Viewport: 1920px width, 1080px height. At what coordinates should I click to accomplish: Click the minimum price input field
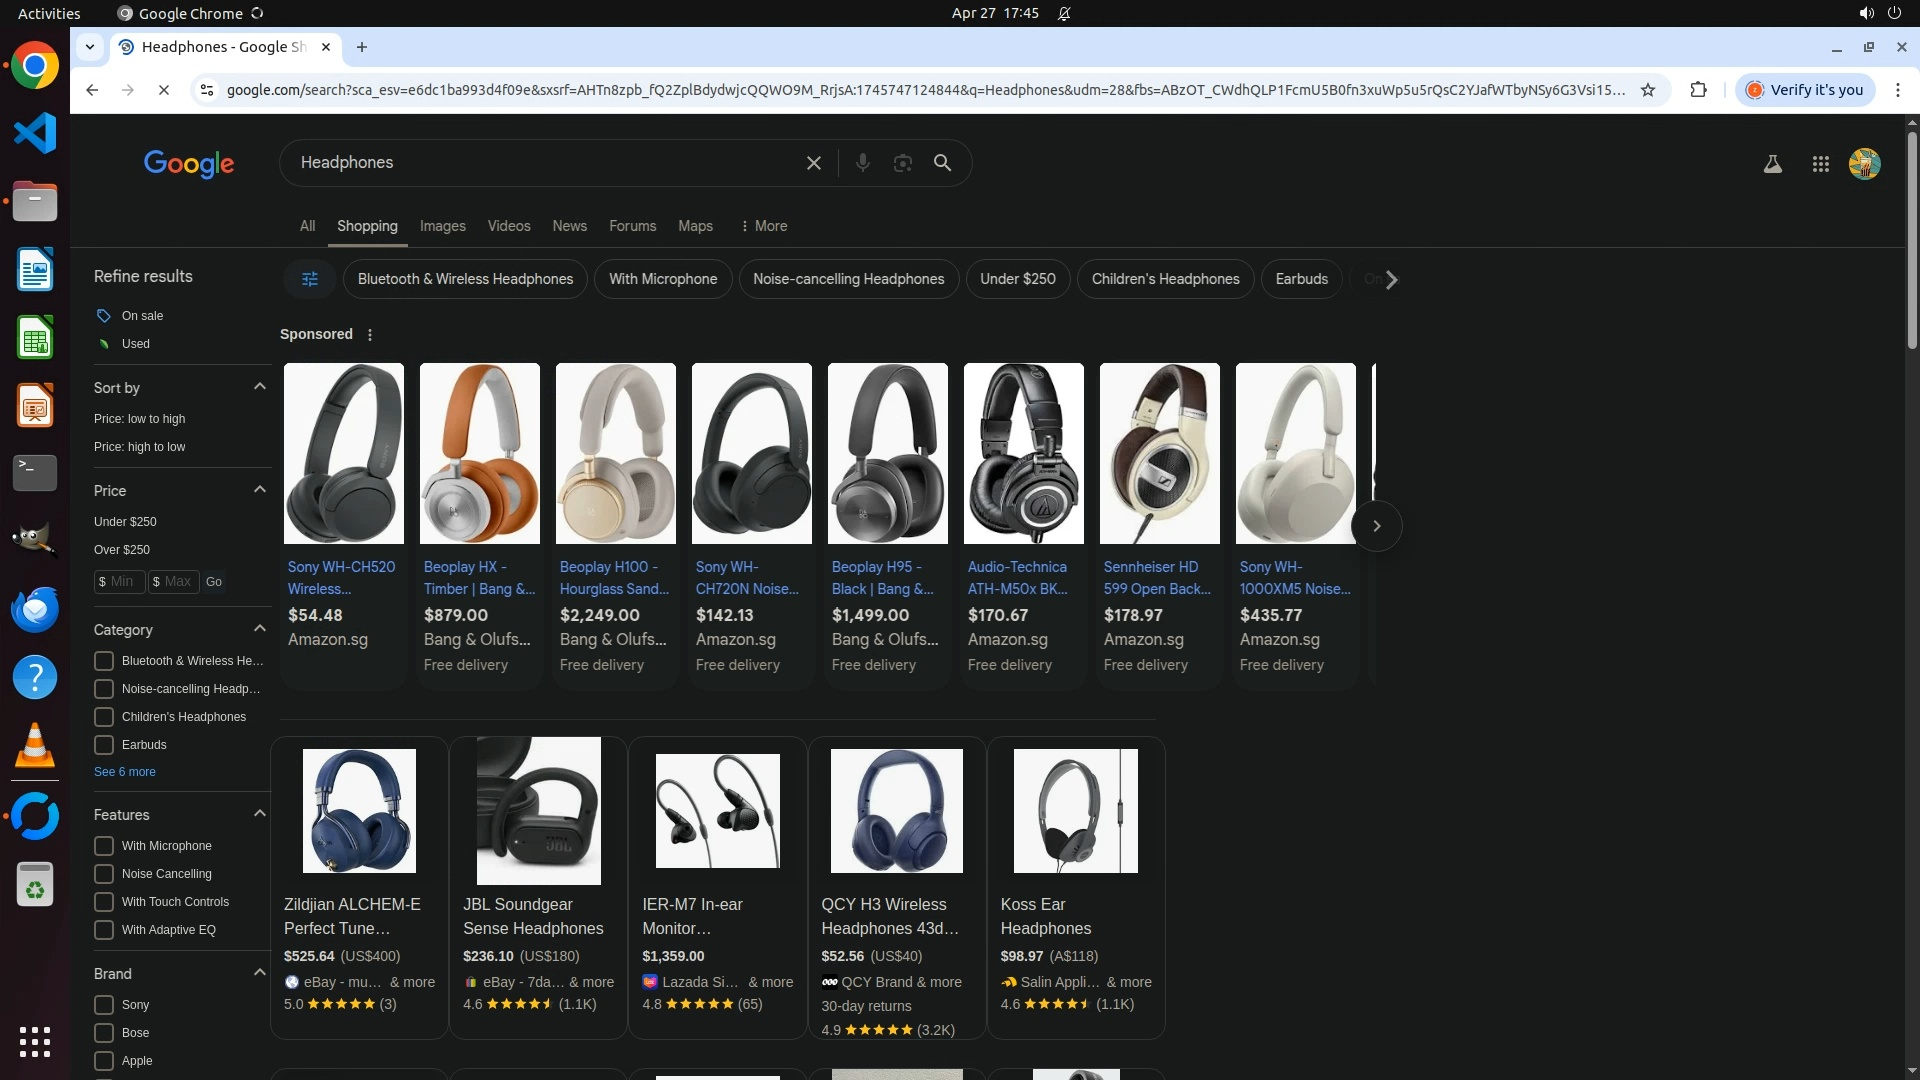coord(121,582)
